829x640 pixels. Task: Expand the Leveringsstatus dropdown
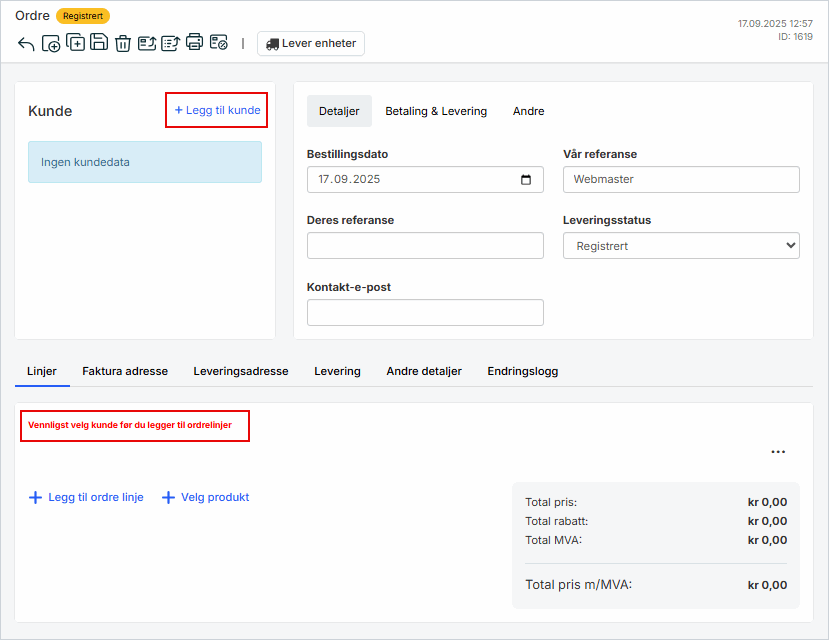(680, 246)
